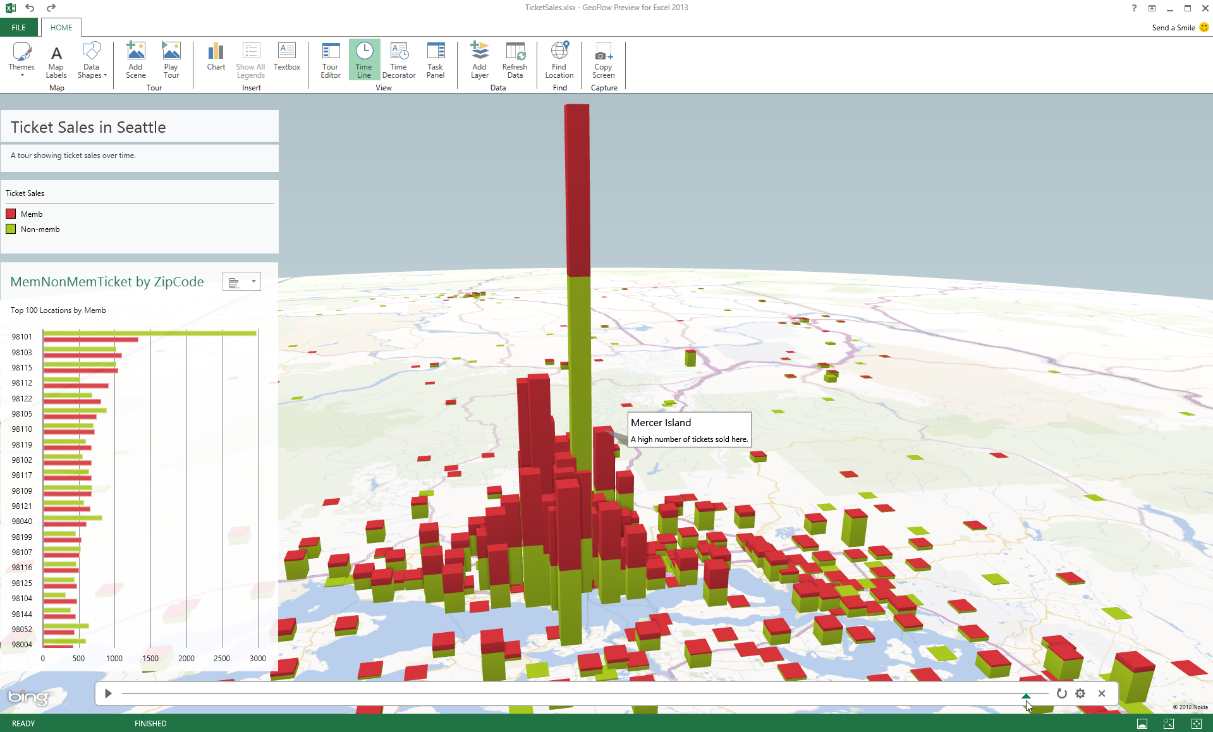This screenshot has height=732, width=1213.
Task: Expand the Themes dropdown
Action: click(21, 60)
